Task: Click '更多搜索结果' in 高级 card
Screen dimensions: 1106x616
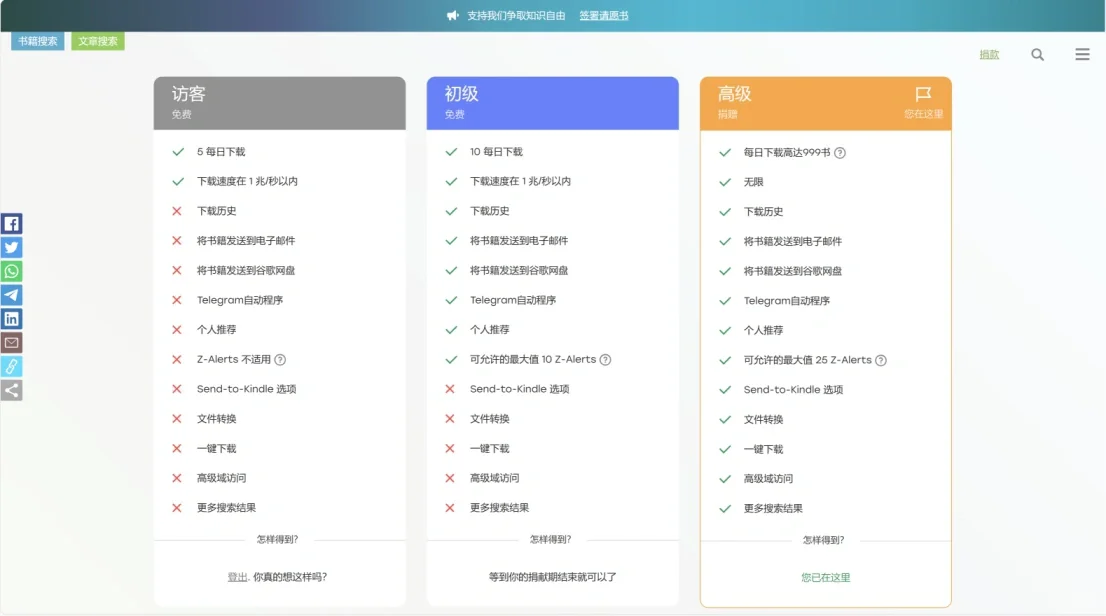Action: pos(773,509)
